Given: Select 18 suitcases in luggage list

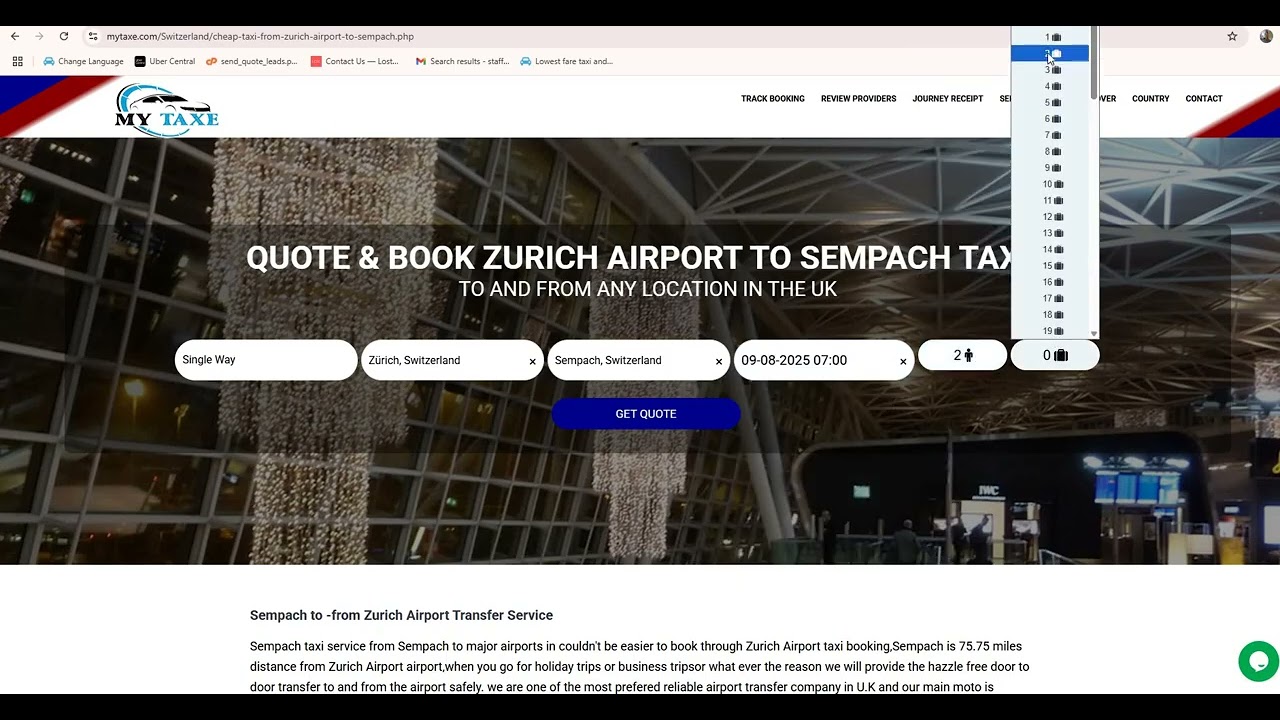Looking at the screenshot, I should [1050, 315].
